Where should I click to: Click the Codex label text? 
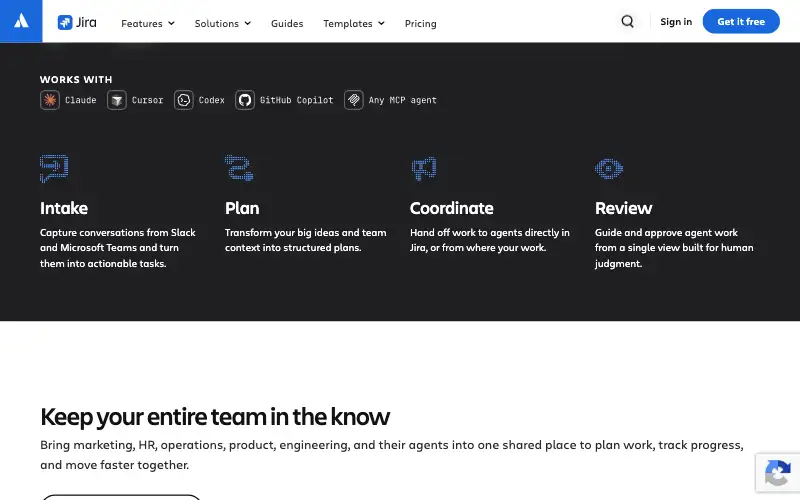click(x=212, y=100)
